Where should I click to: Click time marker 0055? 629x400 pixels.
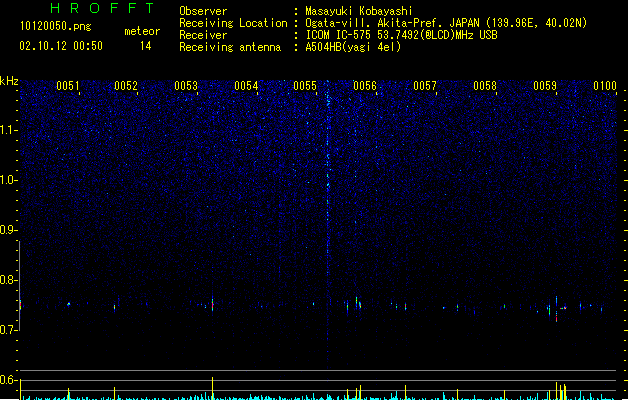point(305,86)
